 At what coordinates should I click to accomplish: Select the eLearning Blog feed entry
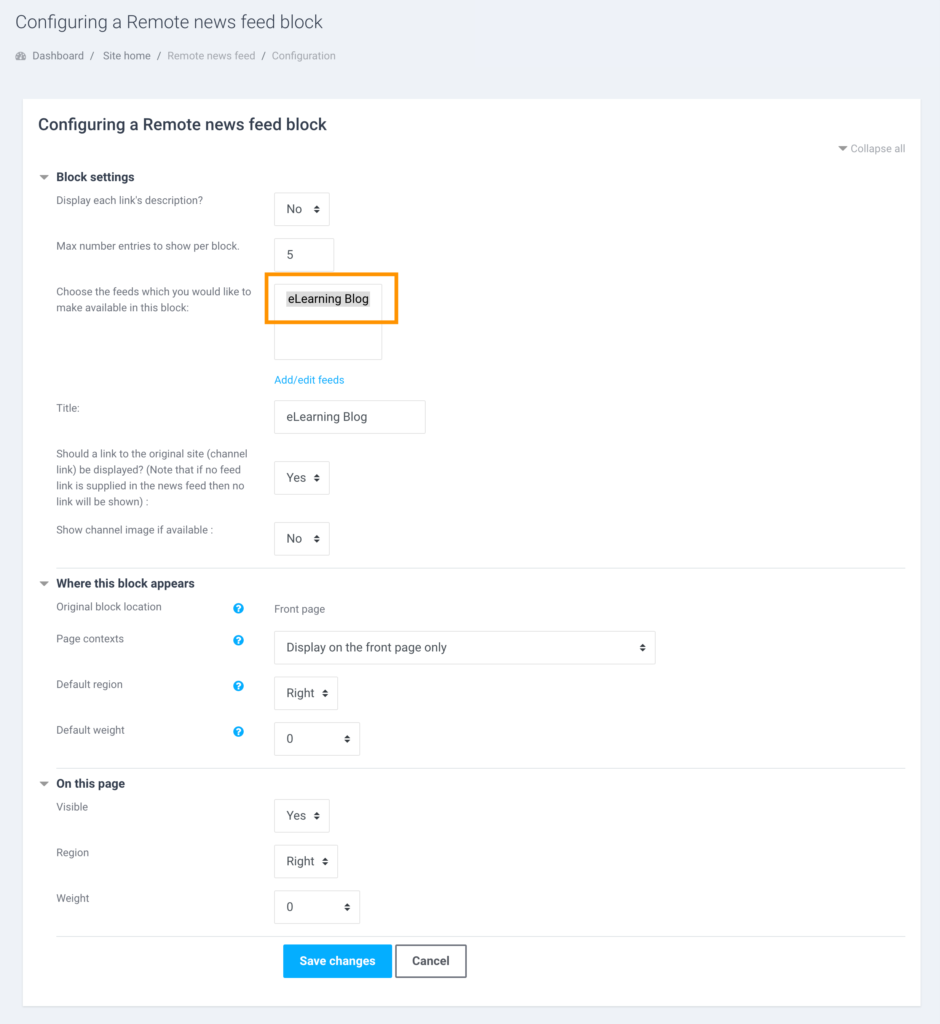(328, 298)
